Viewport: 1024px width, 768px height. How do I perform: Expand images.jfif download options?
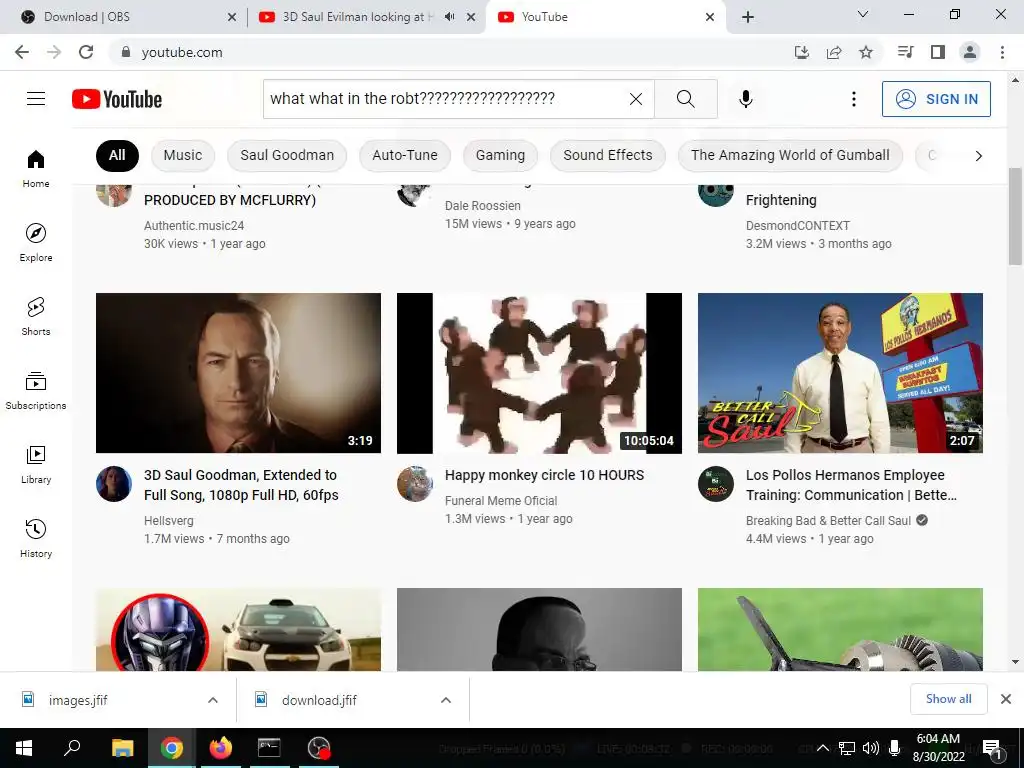(x=213, y=700)
